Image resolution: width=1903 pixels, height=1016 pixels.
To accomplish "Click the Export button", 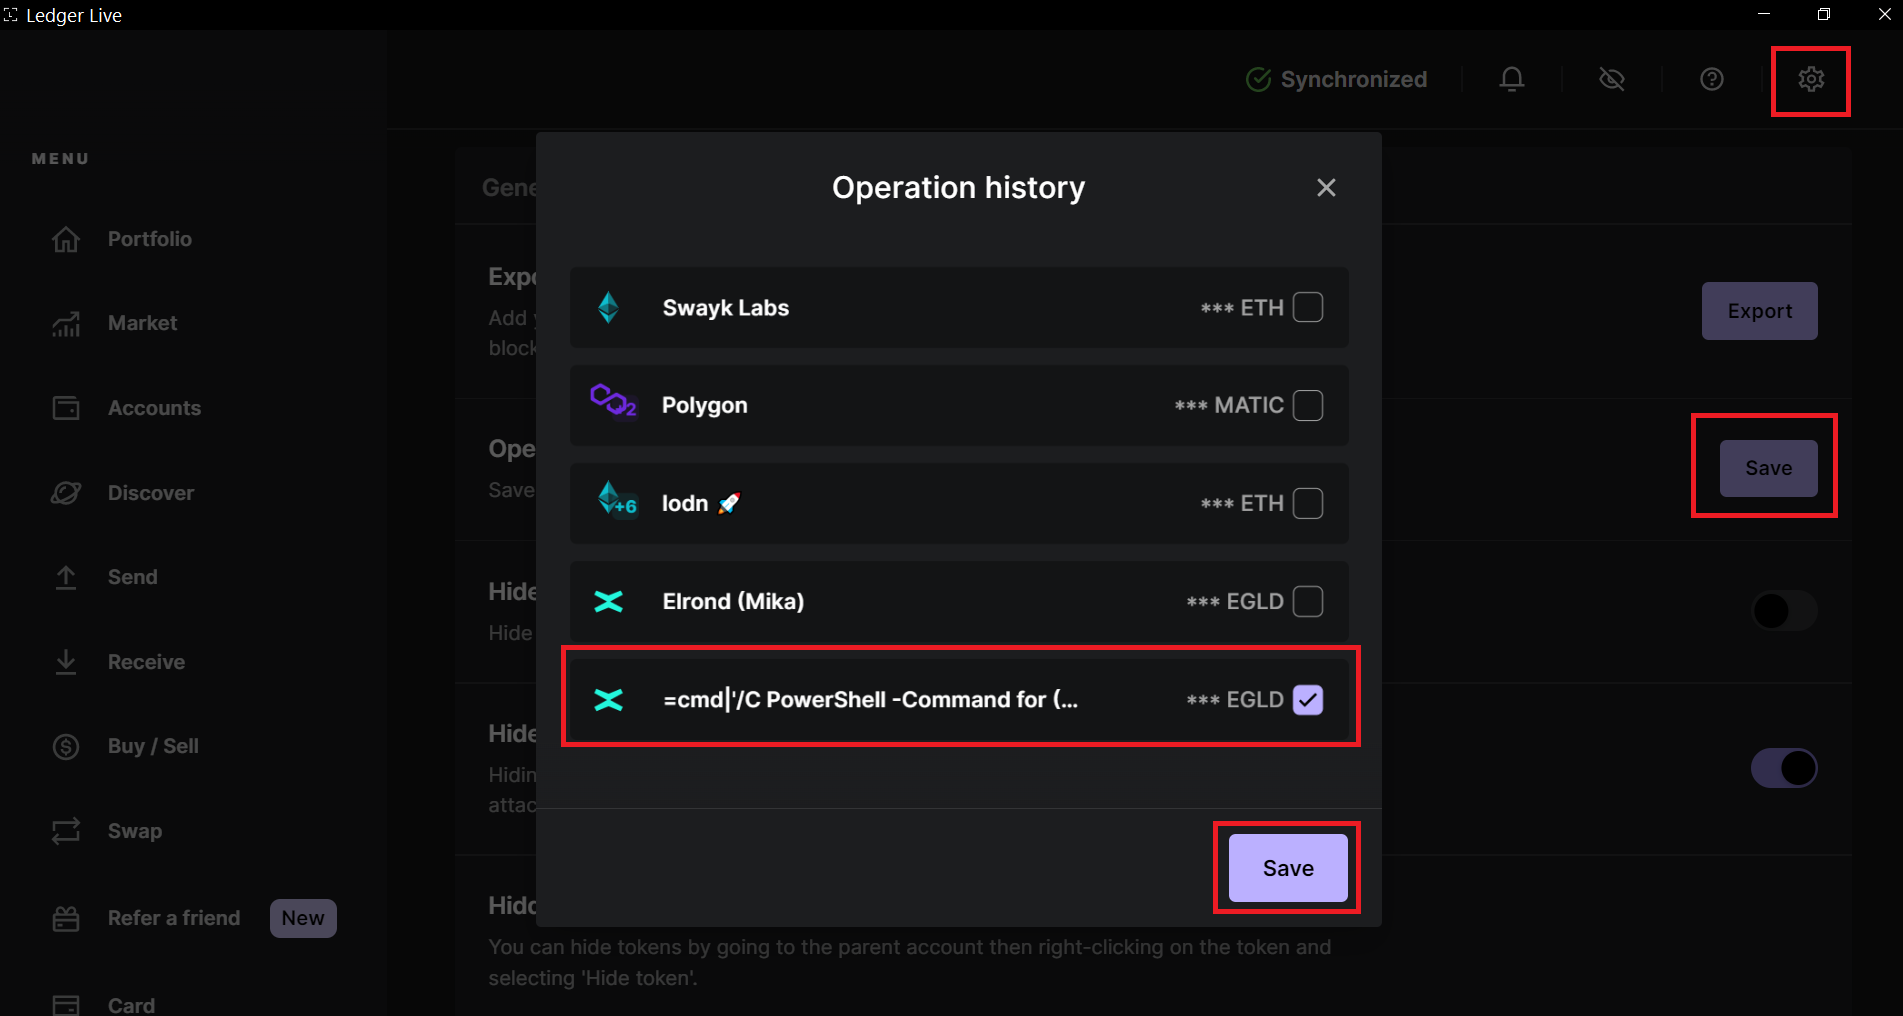I will coord(1759,311).
